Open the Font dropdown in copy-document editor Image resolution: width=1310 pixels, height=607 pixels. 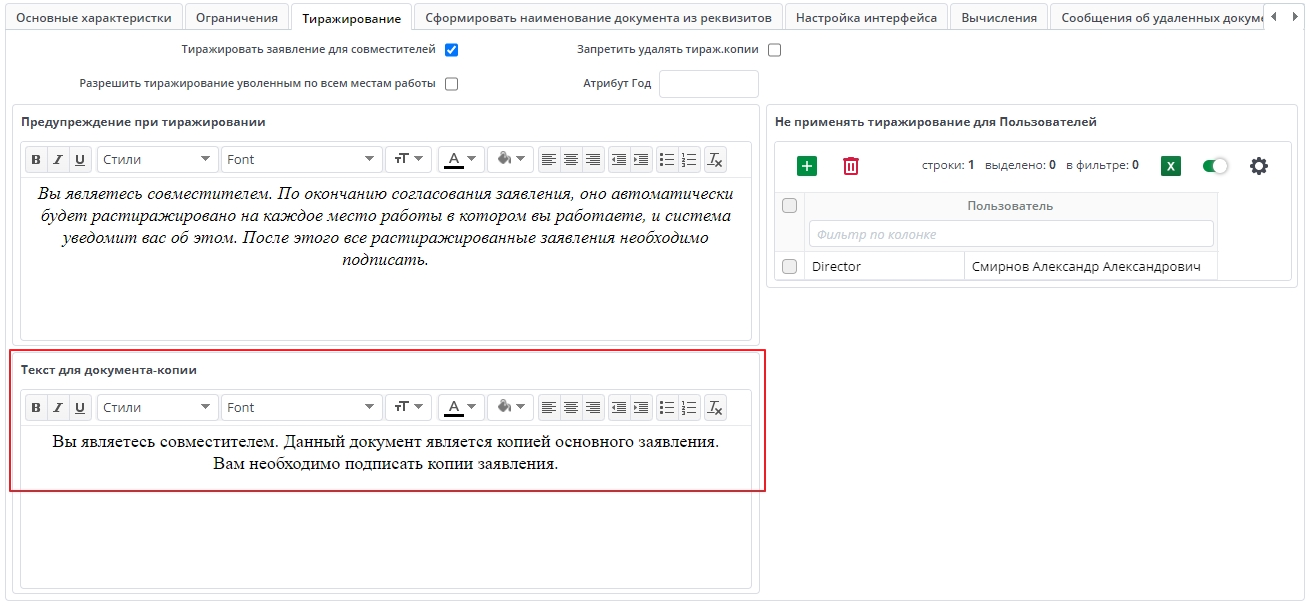click(300, 406)
